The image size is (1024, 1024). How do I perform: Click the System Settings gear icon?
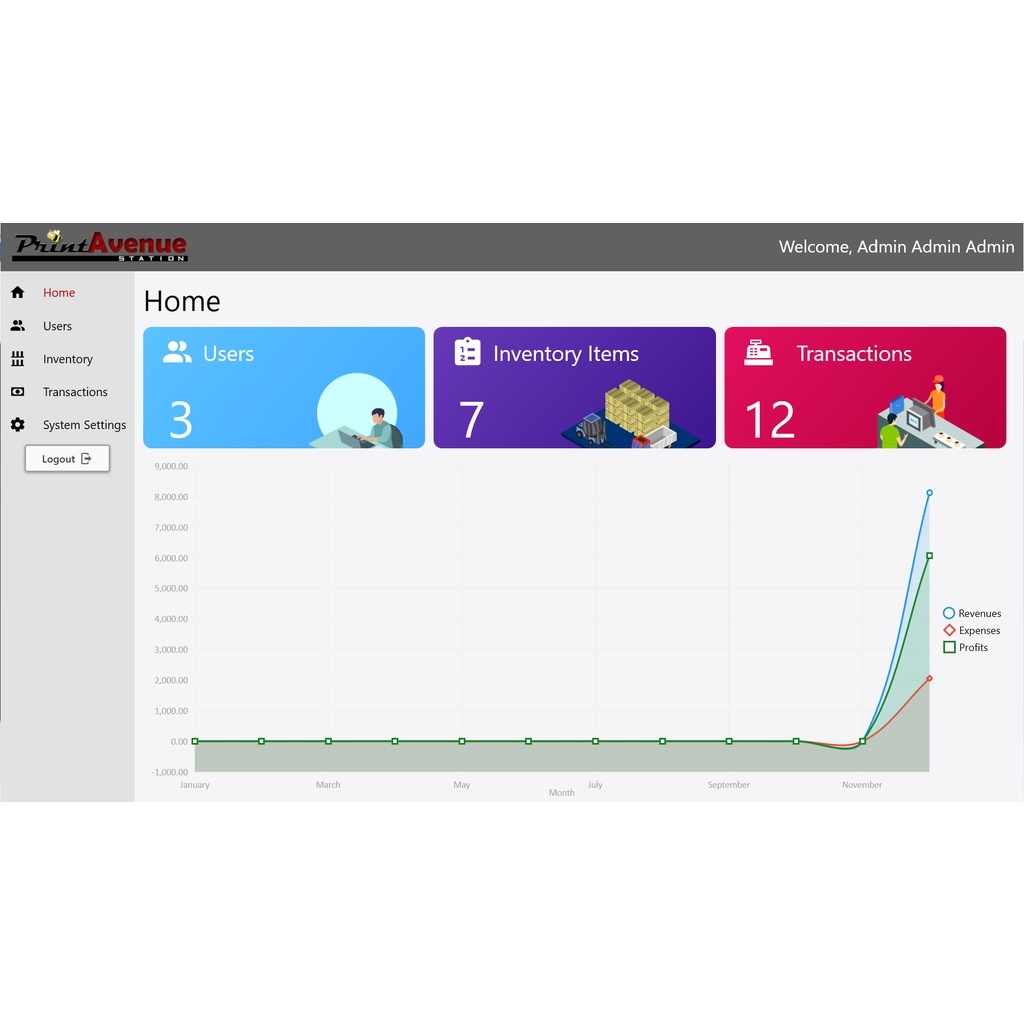click(x=17, y=425)
